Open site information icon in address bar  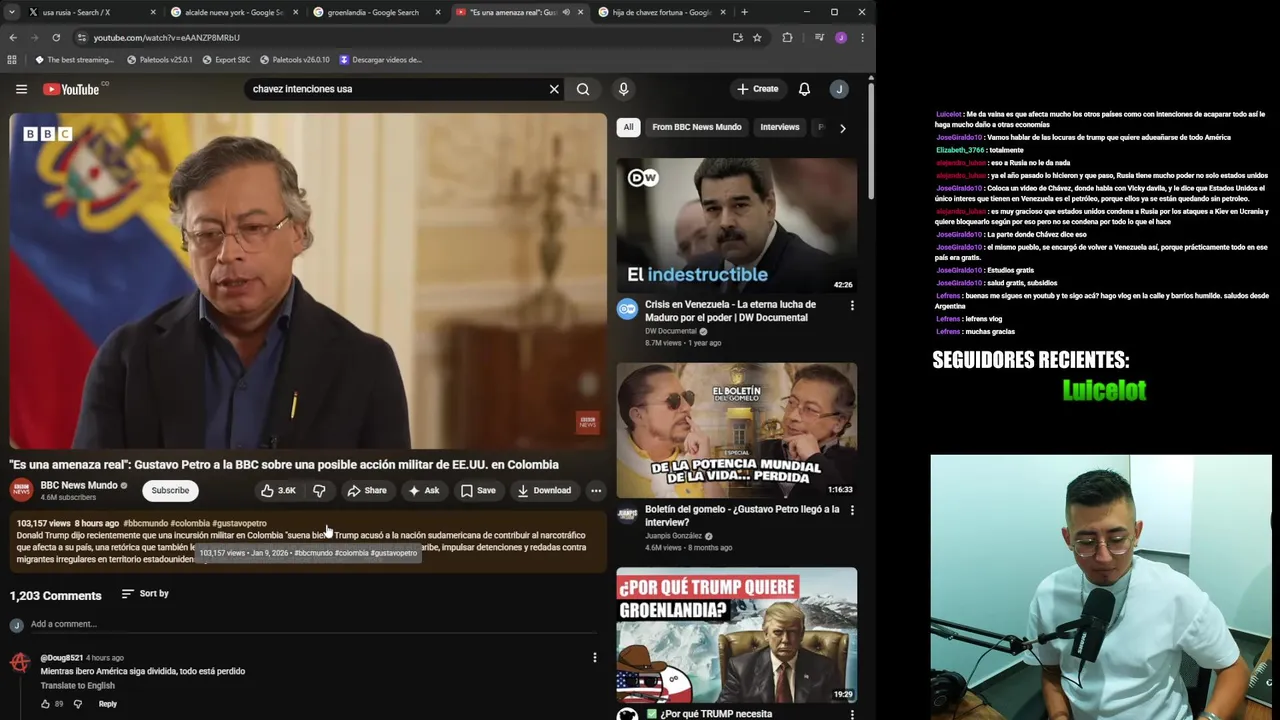pos(82,37)
